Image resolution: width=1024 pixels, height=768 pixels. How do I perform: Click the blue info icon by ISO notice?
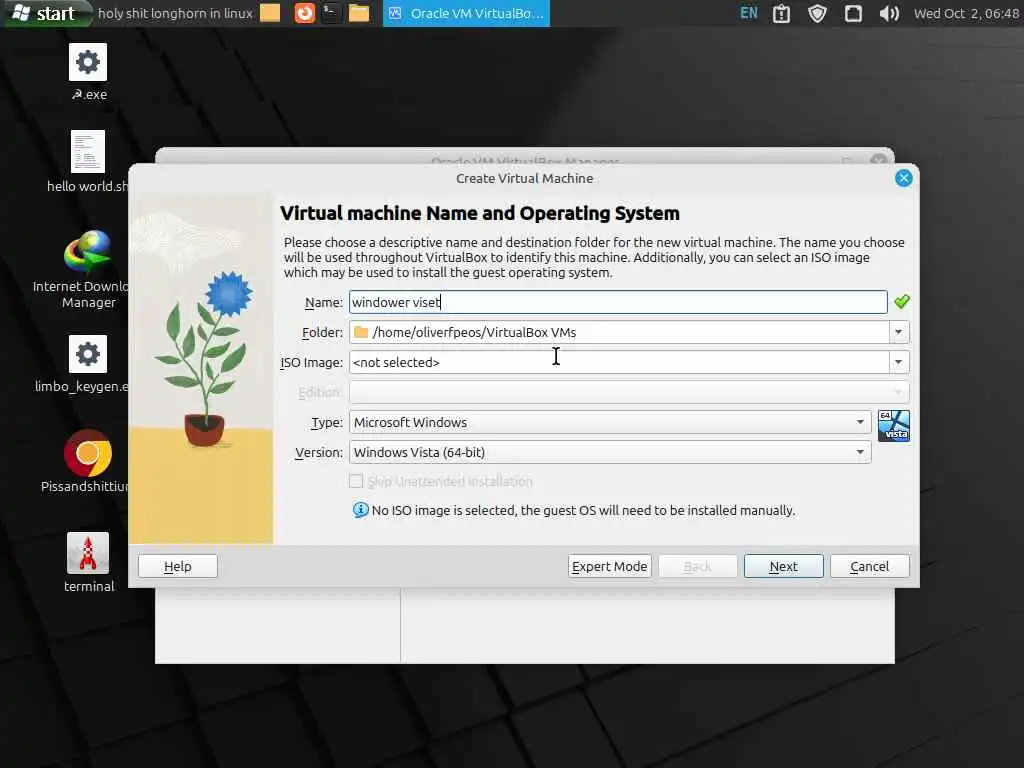(x=360, y=510)
